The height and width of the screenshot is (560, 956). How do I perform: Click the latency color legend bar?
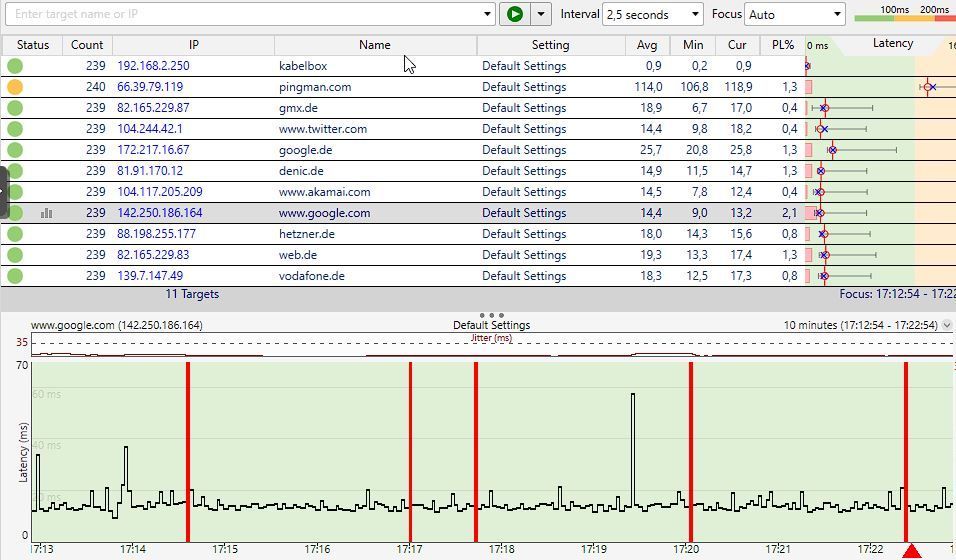point(900,16)
